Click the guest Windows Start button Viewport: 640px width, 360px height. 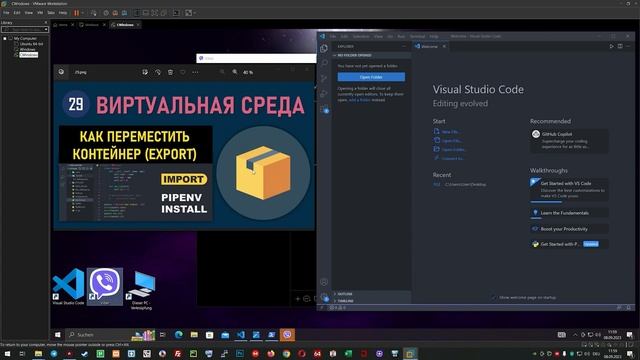[58, 335]
